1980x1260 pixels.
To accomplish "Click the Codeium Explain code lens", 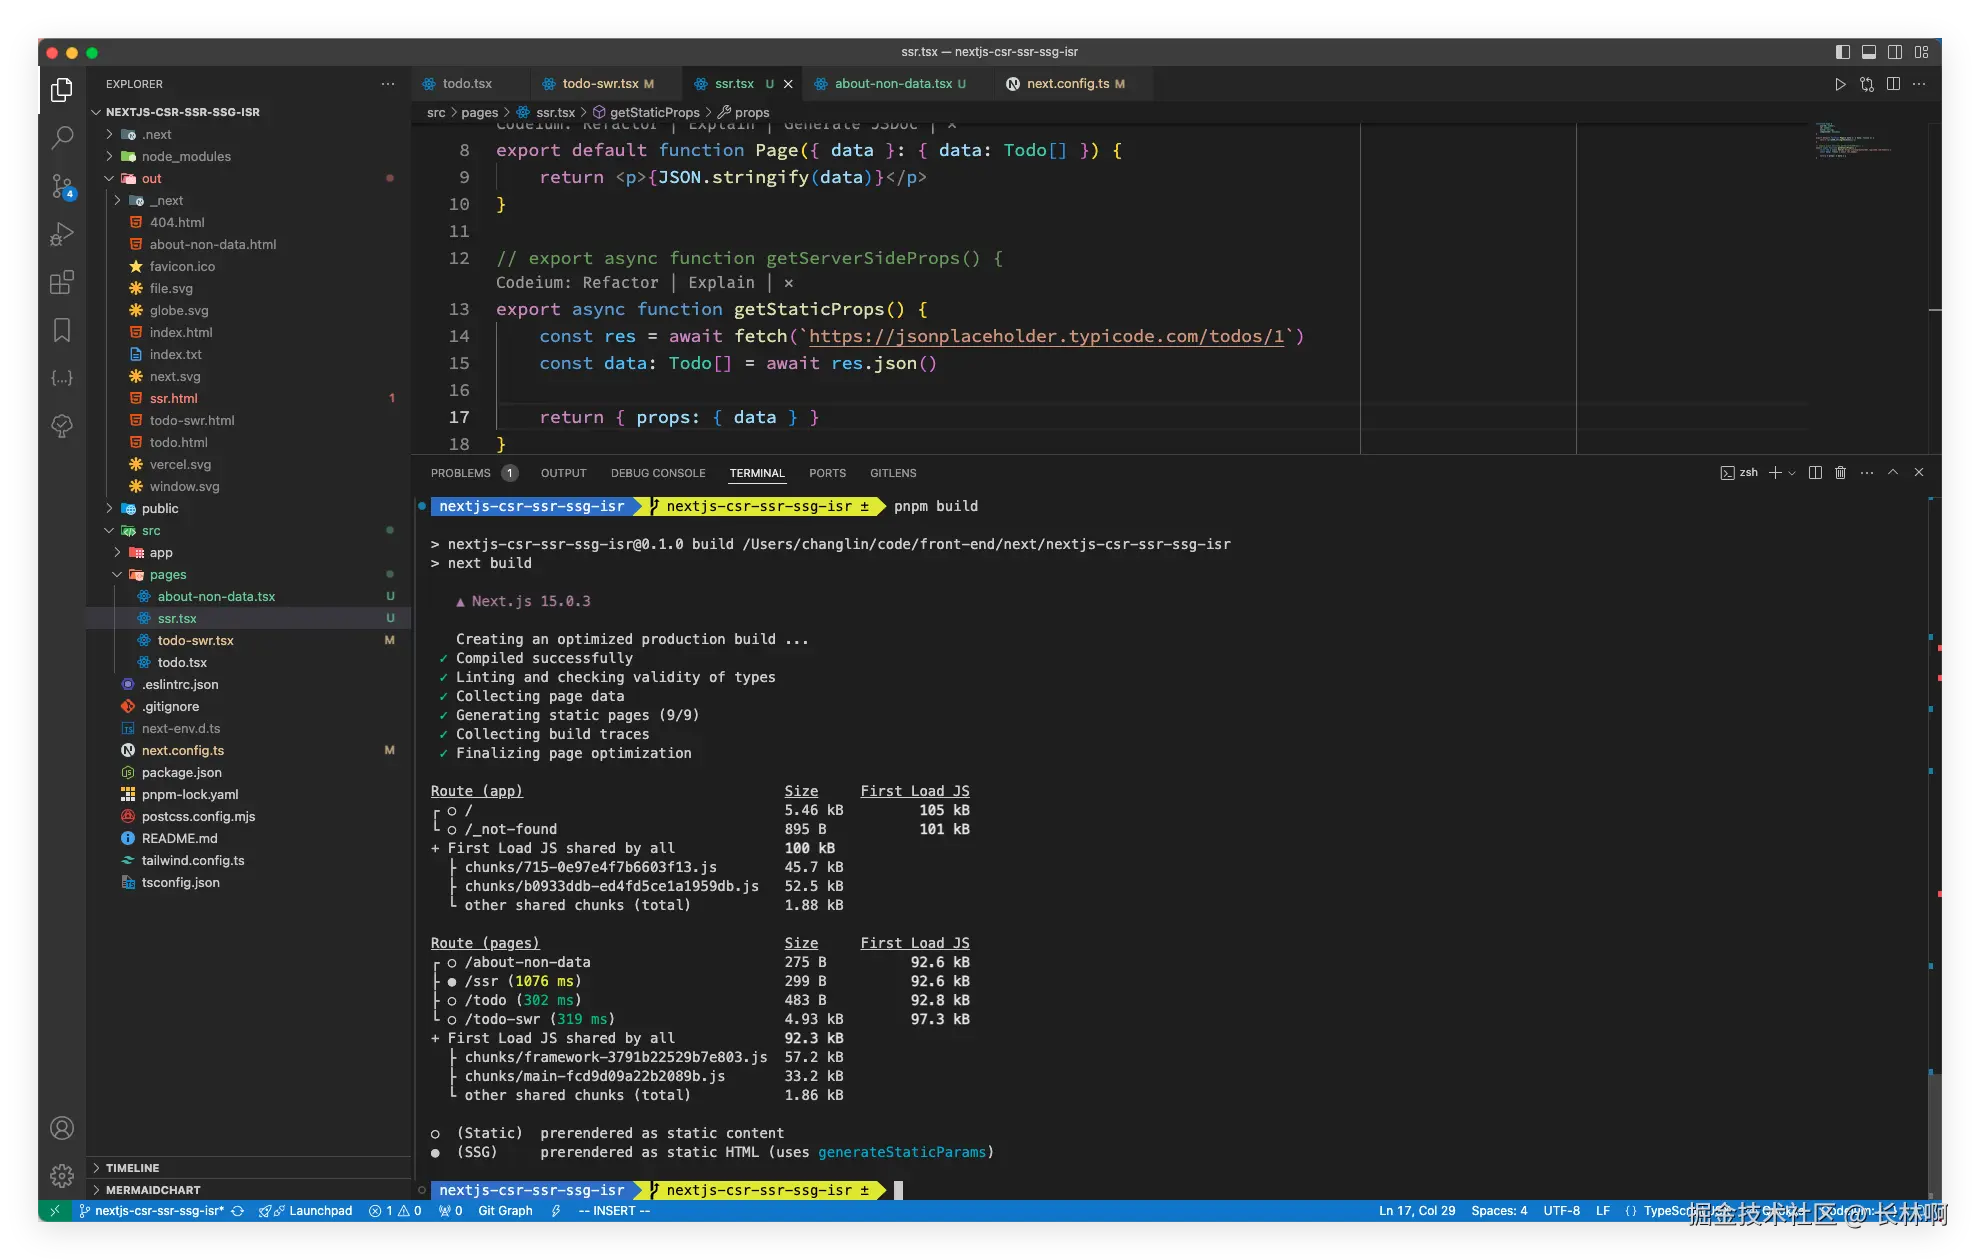I will [x=721, y=283].
